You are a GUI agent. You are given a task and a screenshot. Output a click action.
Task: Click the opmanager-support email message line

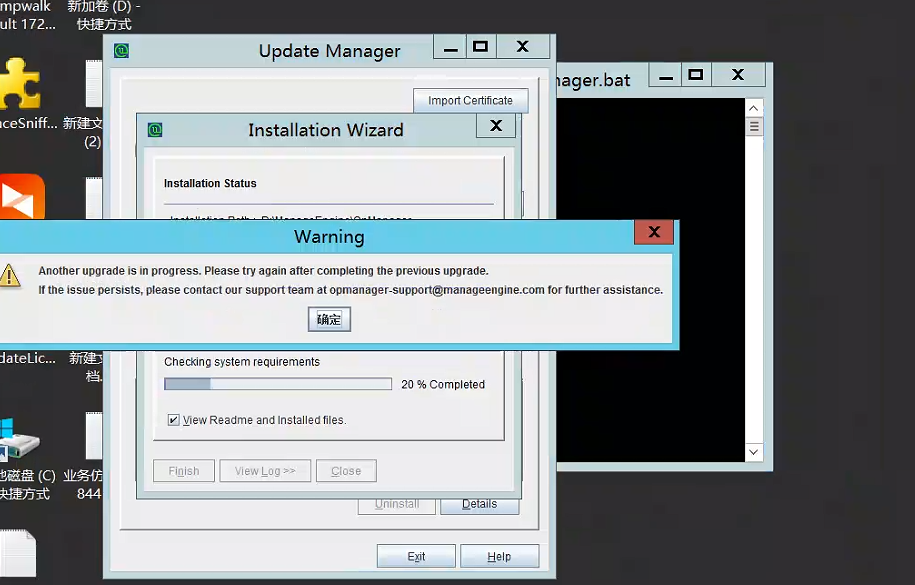point(351,290)
